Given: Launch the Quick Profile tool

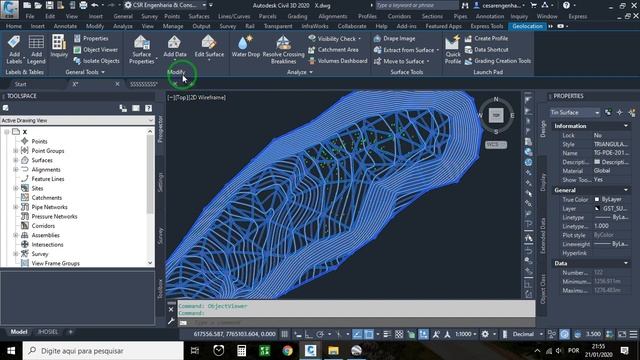Looking at the screenshot, I should pyautogui.click(x=453, y=49).
